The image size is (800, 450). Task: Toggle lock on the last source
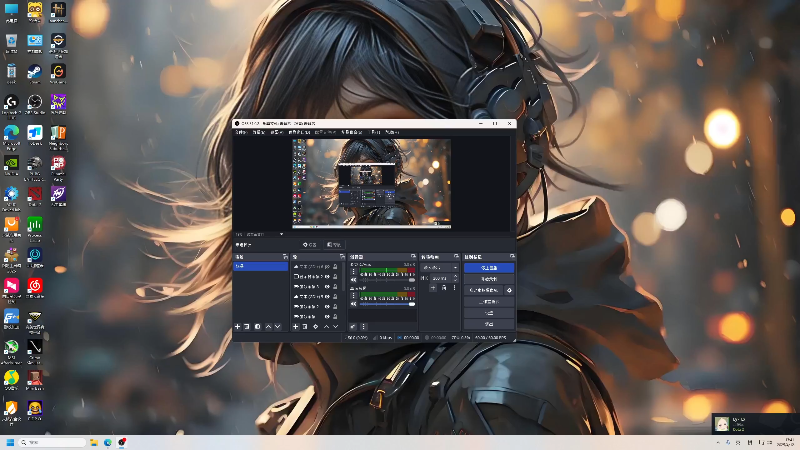tap(335, 316)
